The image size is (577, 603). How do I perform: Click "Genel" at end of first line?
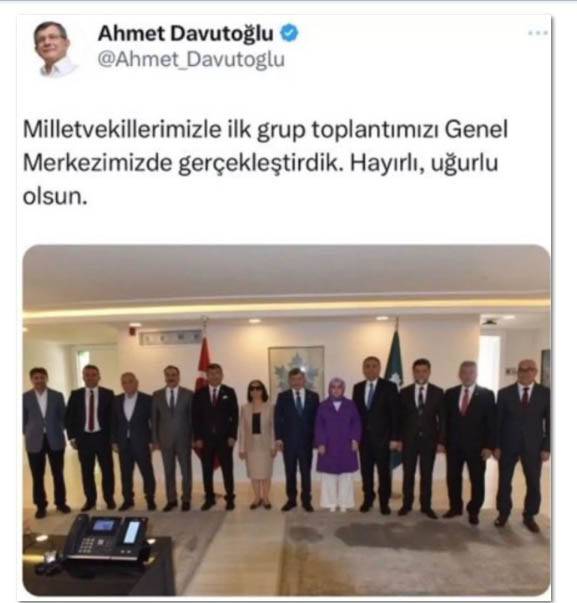pyautogui.click(x=477, y=129)
